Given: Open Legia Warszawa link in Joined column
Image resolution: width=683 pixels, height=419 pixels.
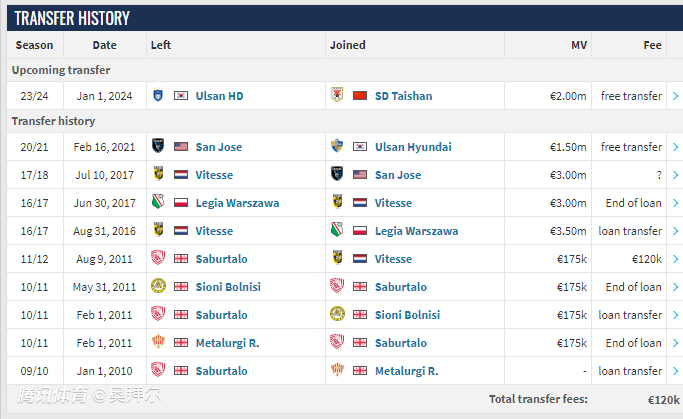Looking at the screenshot, I should point(416,231).
